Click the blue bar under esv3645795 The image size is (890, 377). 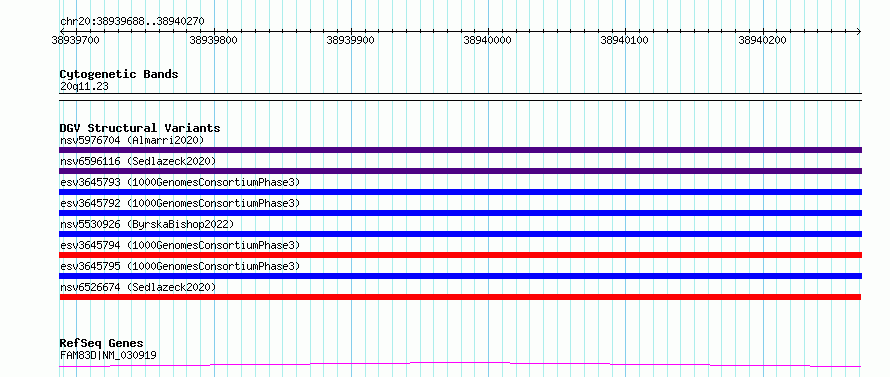[460, 276]
